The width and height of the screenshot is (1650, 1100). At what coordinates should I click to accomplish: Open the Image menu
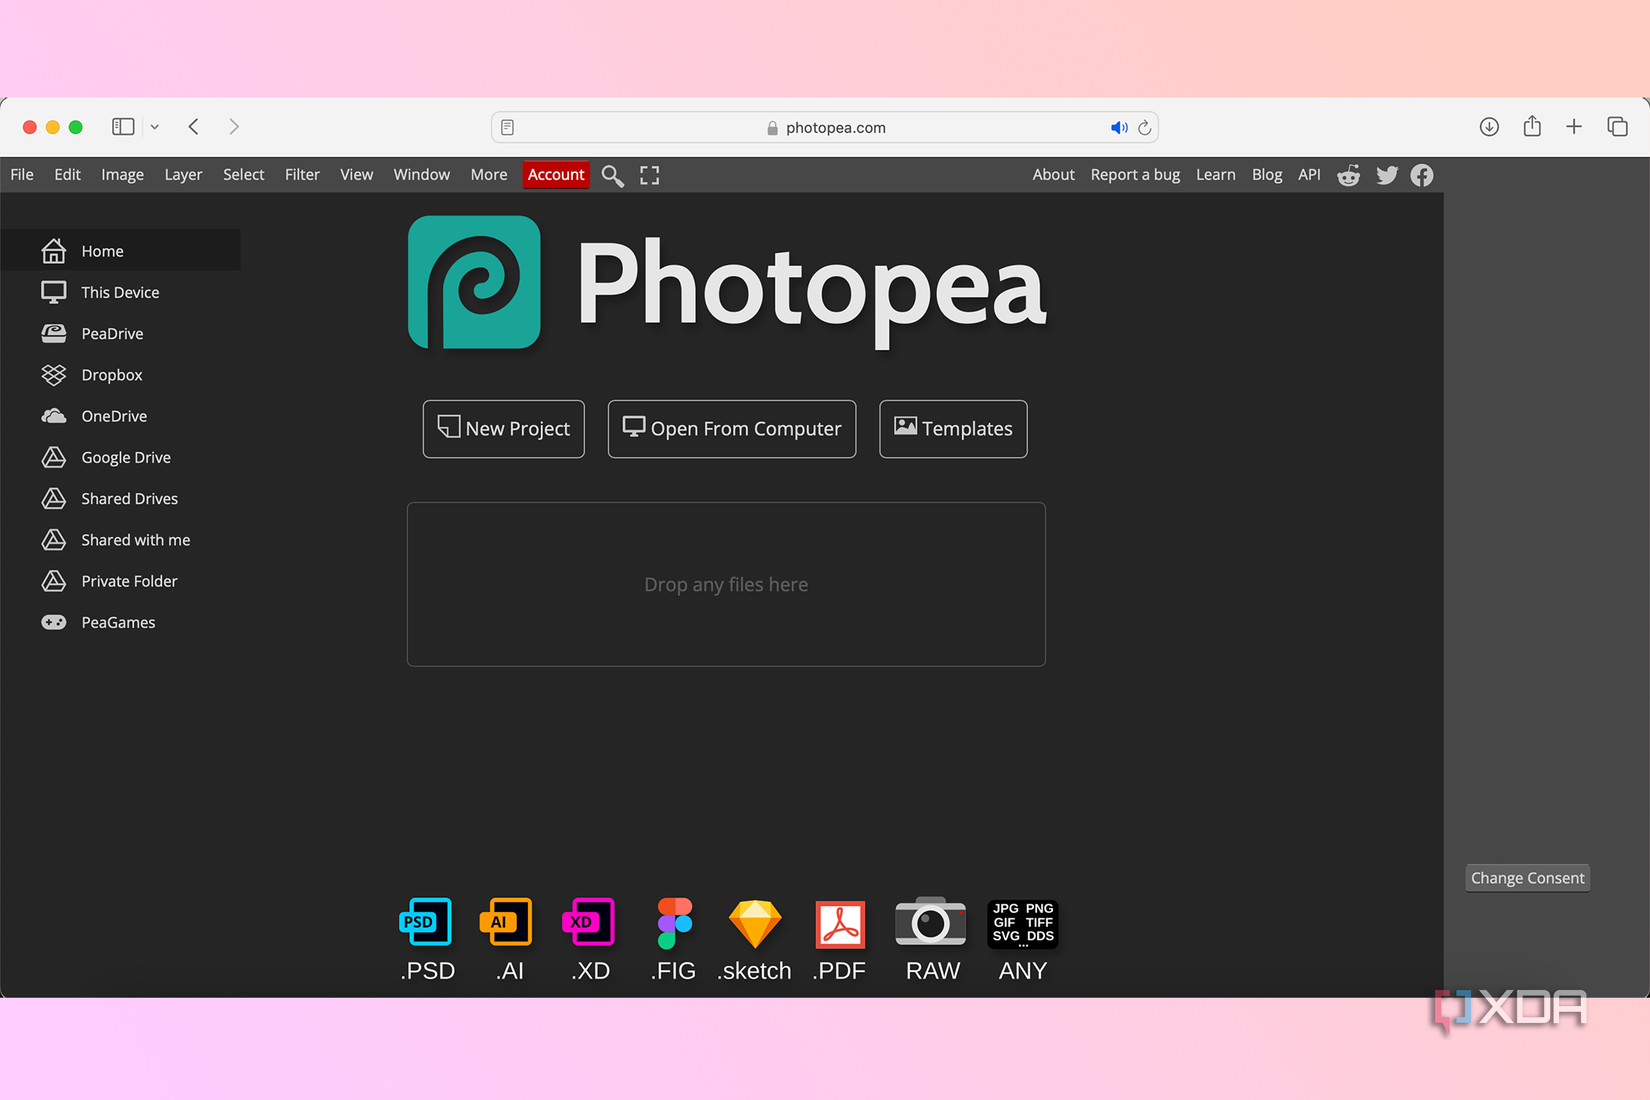[122, 174]
